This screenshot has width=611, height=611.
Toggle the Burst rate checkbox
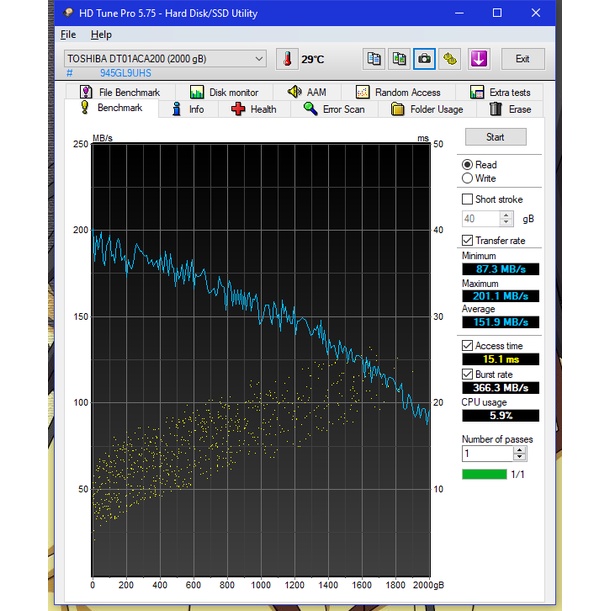468,374
